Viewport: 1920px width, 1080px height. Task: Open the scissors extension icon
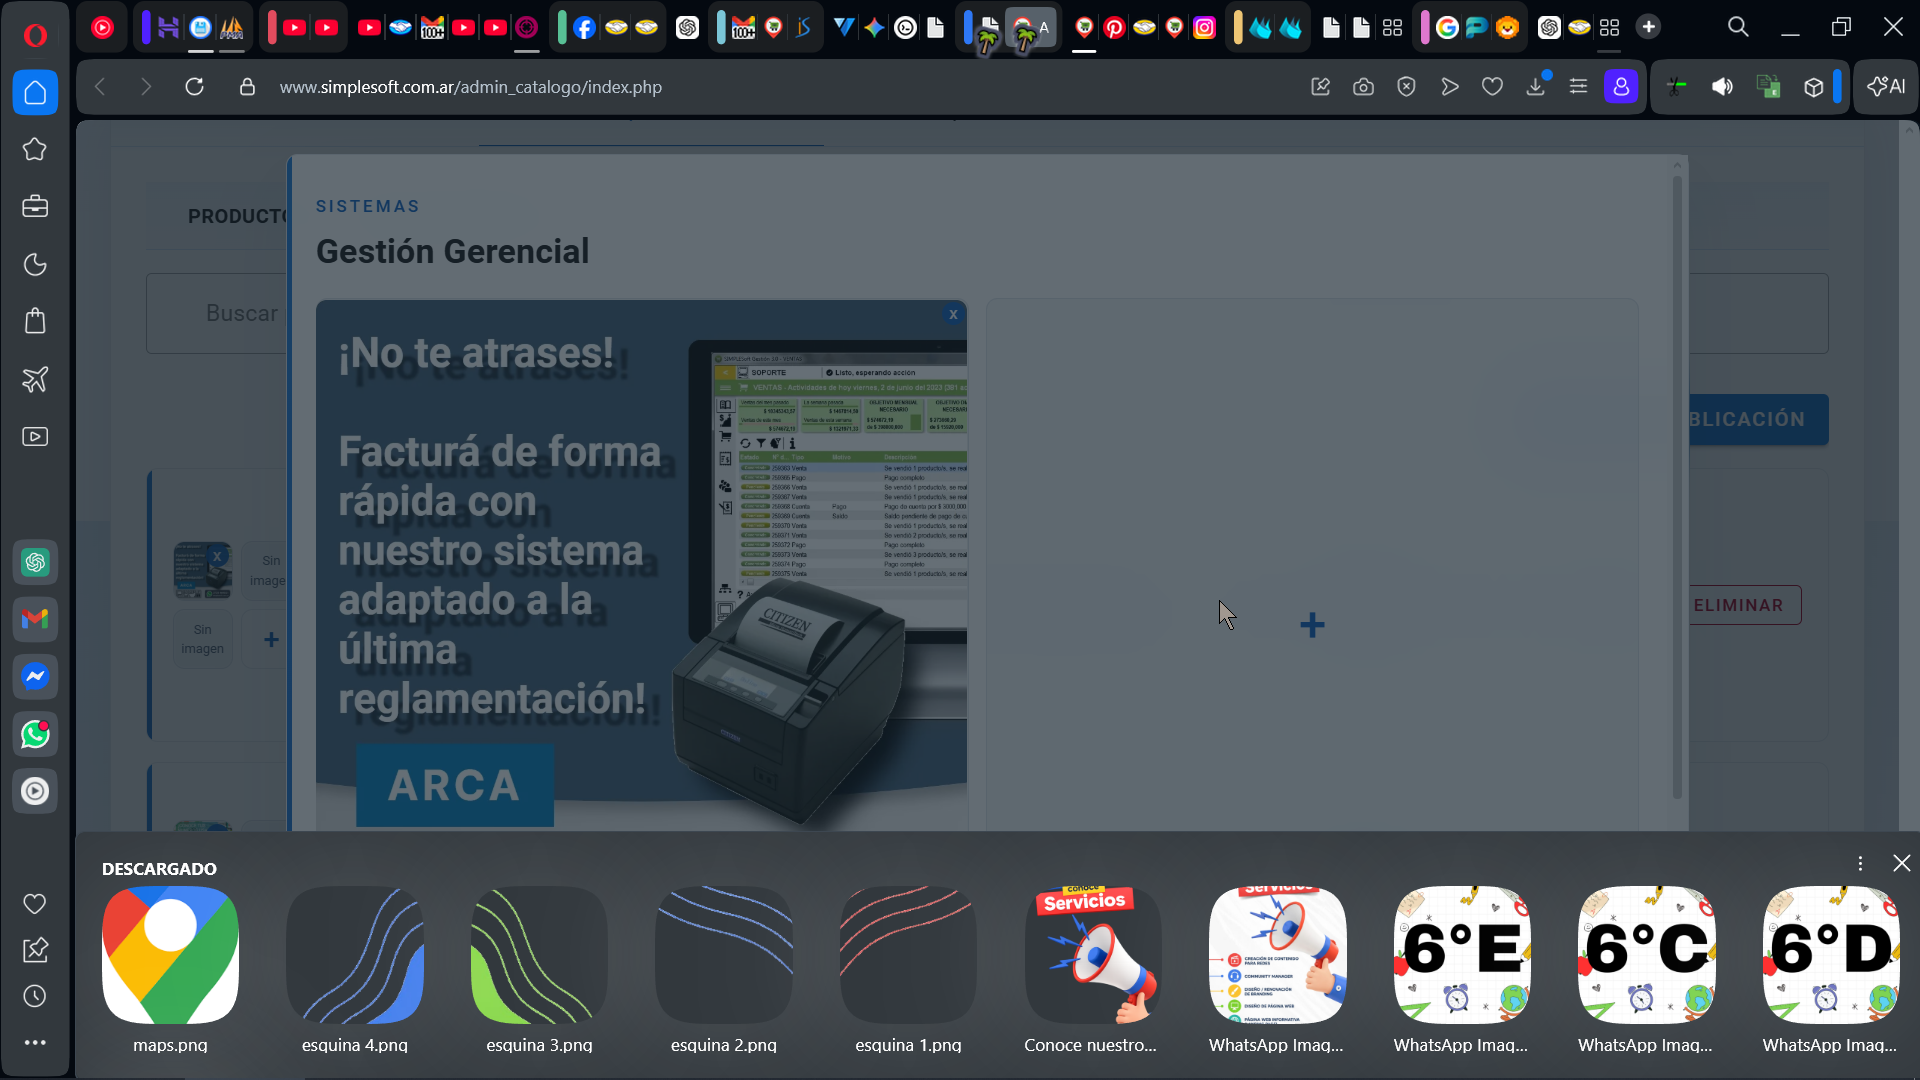click(1677, 87)
